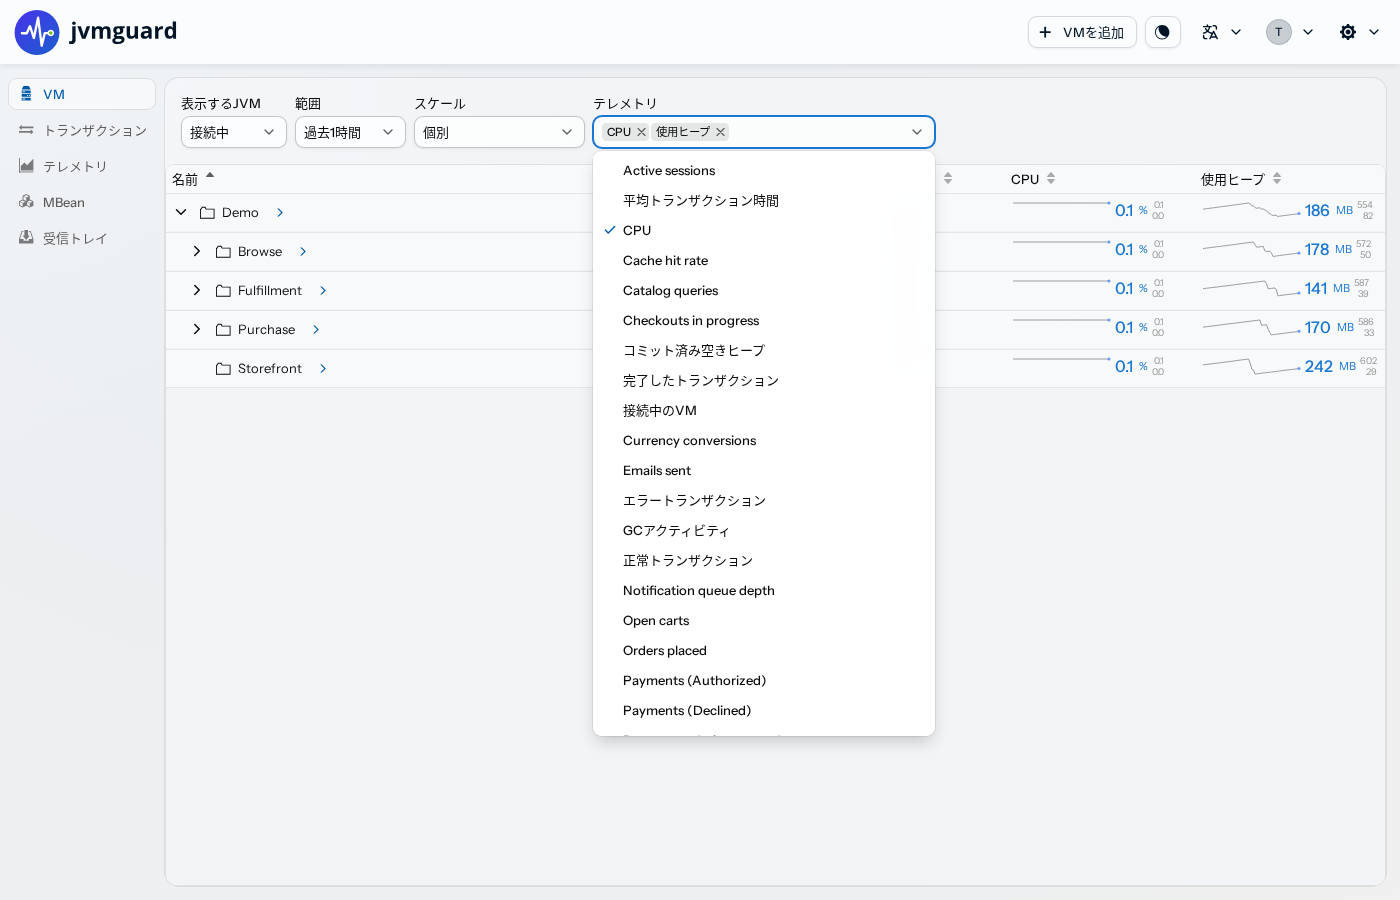Go to the MBean page

82,202
